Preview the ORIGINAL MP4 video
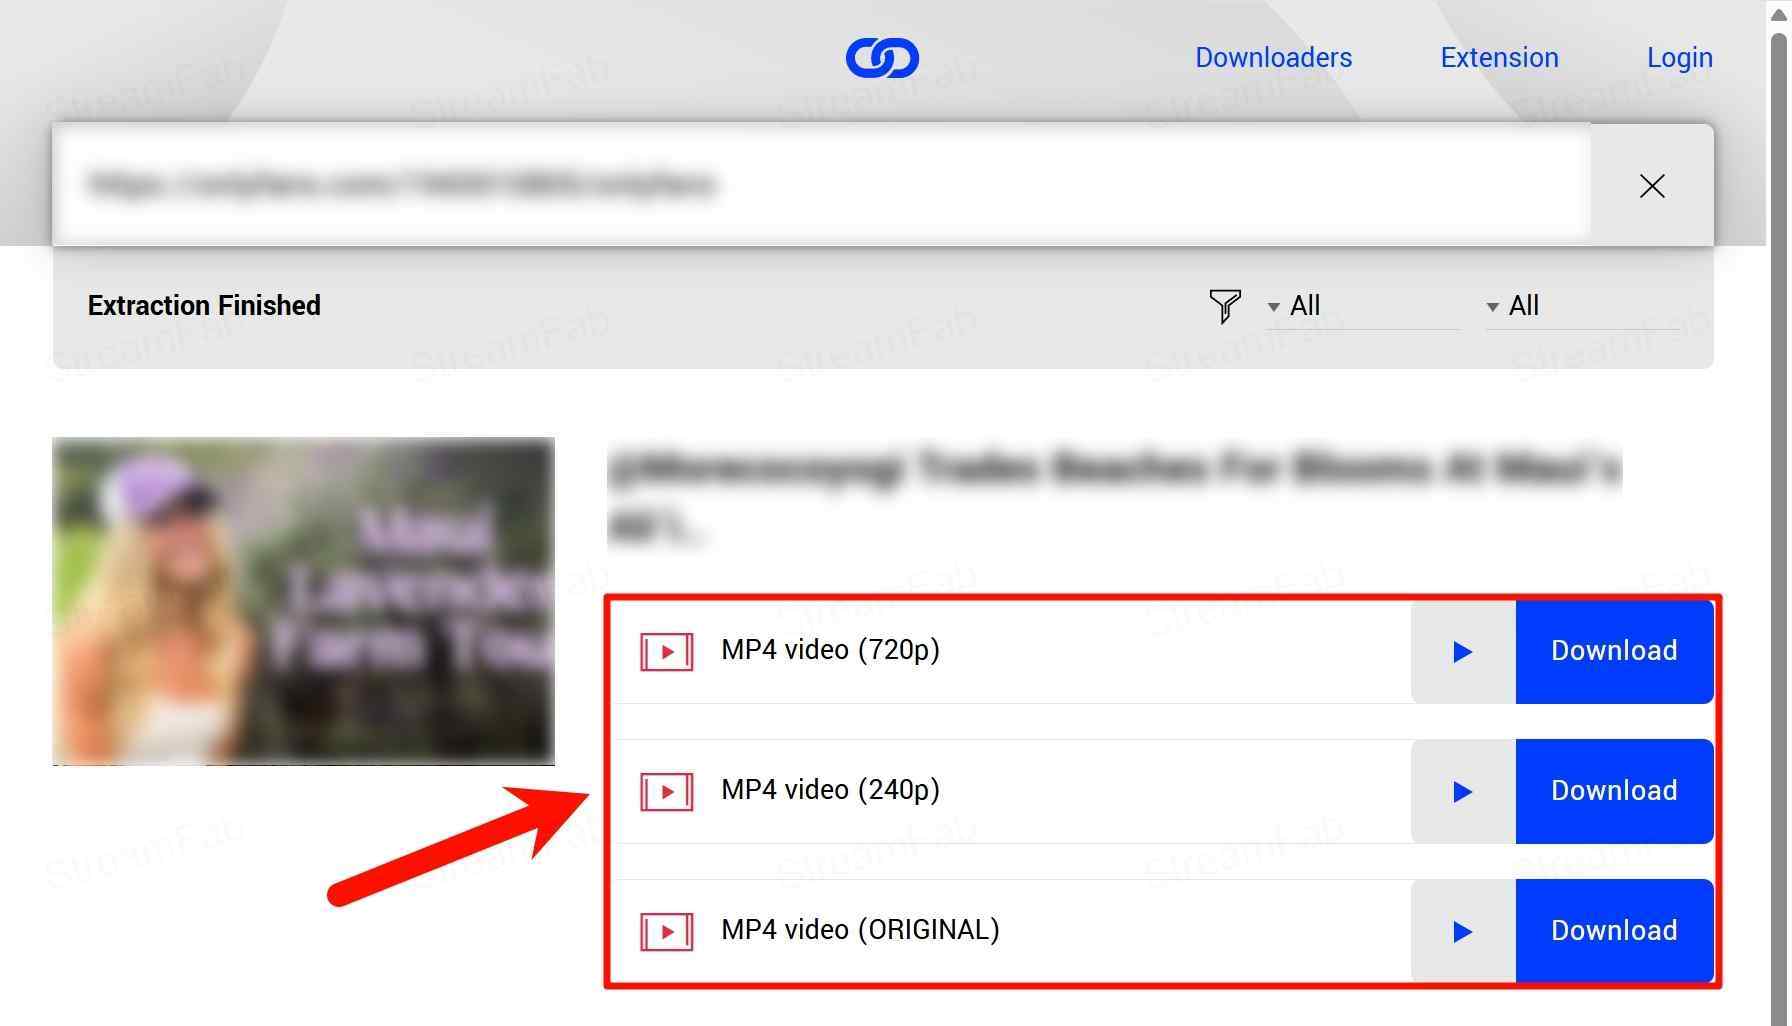 click(1462, 932)
